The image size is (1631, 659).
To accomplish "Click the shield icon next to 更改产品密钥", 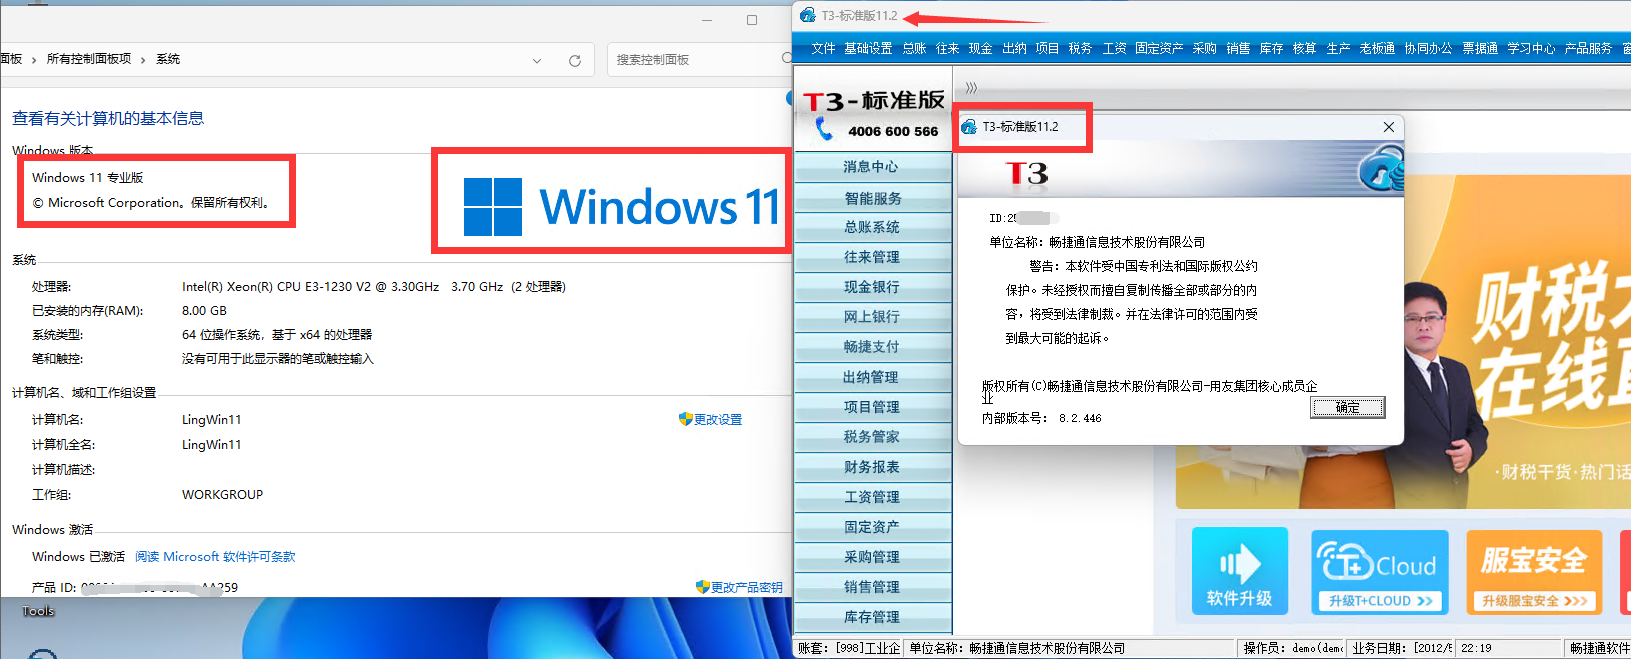I will click(x=702, y=587).
